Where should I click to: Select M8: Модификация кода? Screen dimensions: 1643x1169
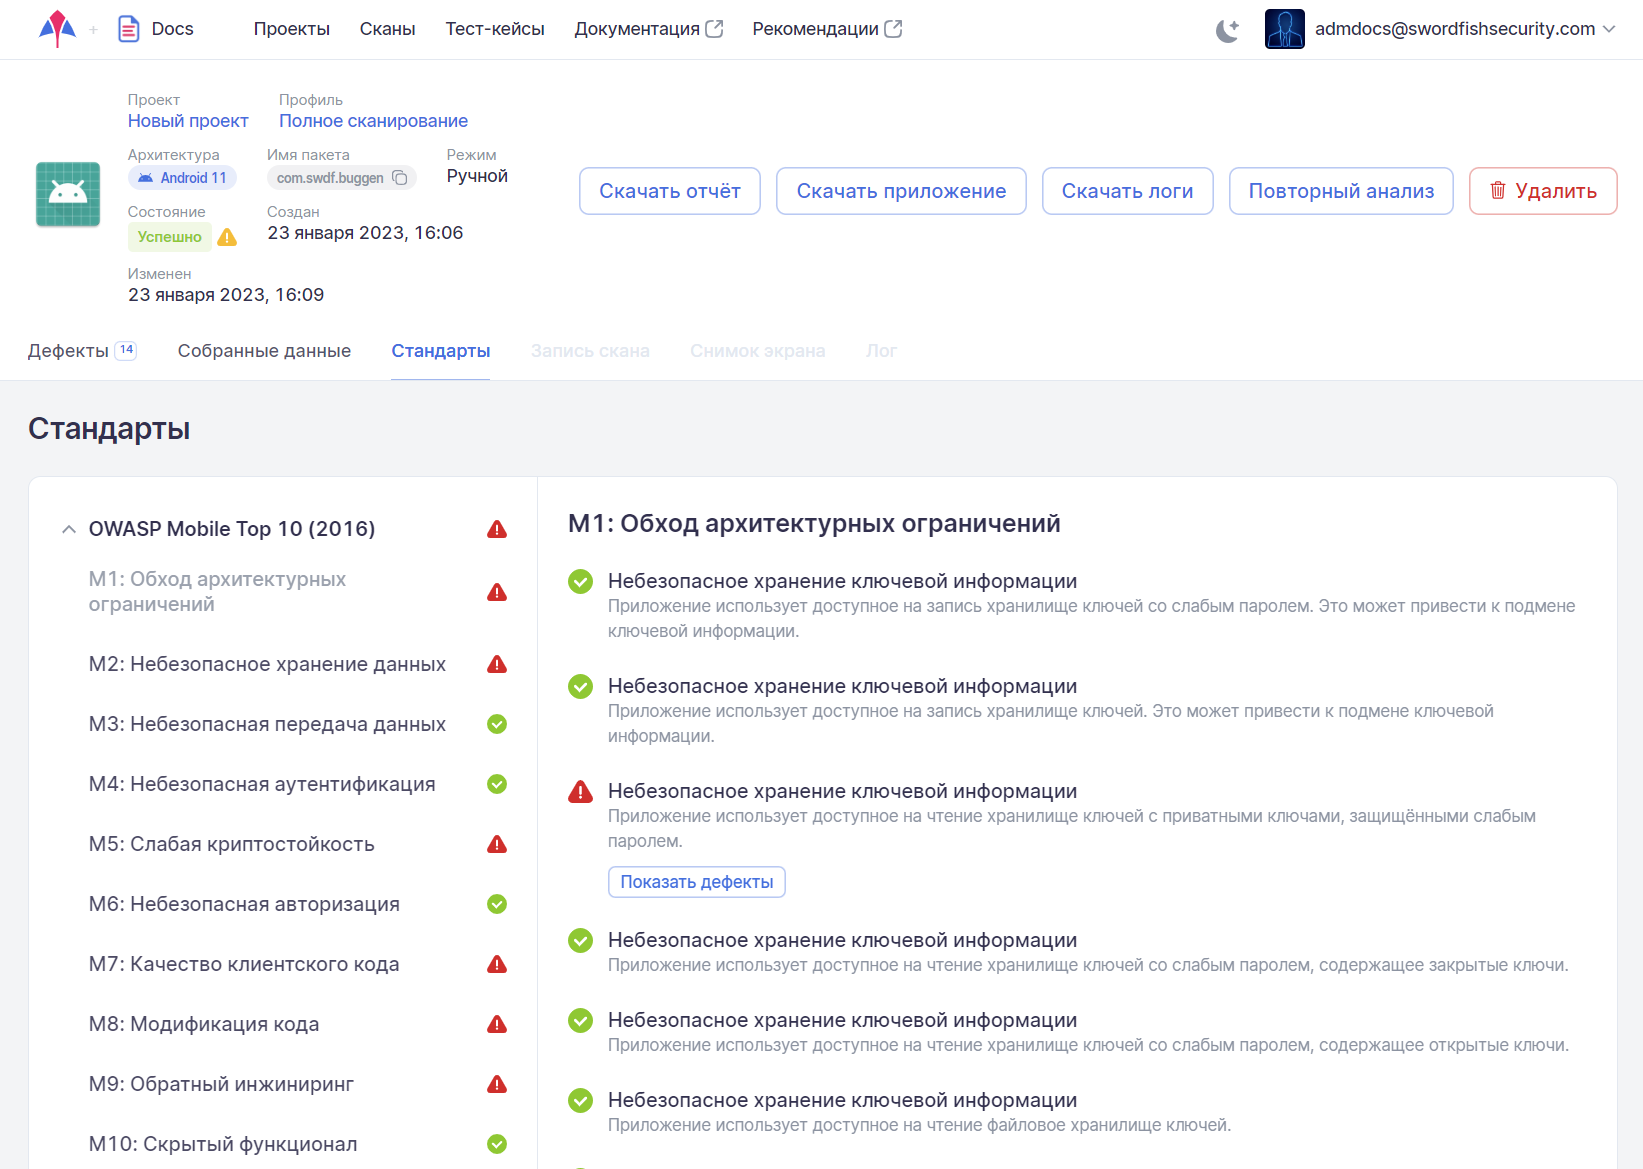click(x=204, y=1024)
